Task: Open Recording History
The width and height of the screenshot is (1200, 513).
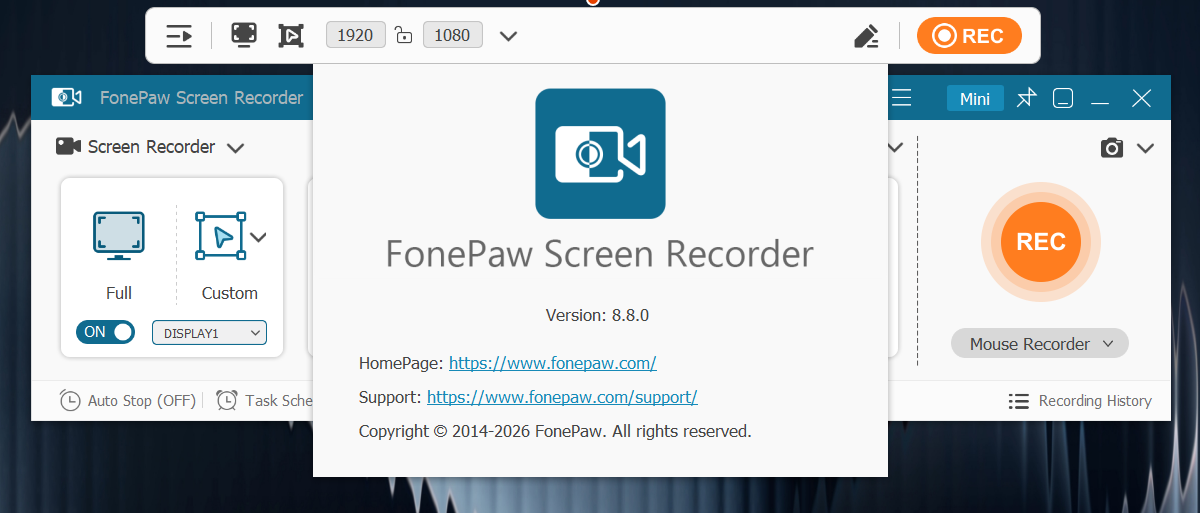Action: click(1080, 401)
